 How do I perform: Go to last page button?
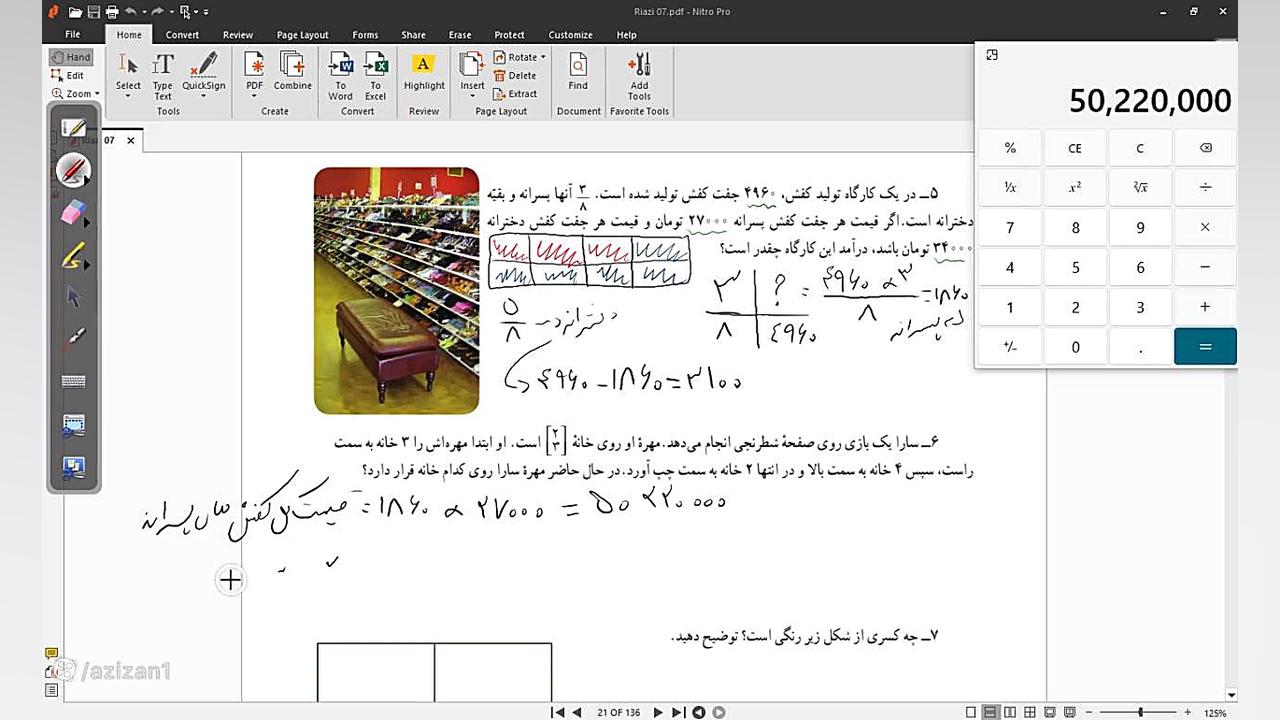[x=678, y=712]
